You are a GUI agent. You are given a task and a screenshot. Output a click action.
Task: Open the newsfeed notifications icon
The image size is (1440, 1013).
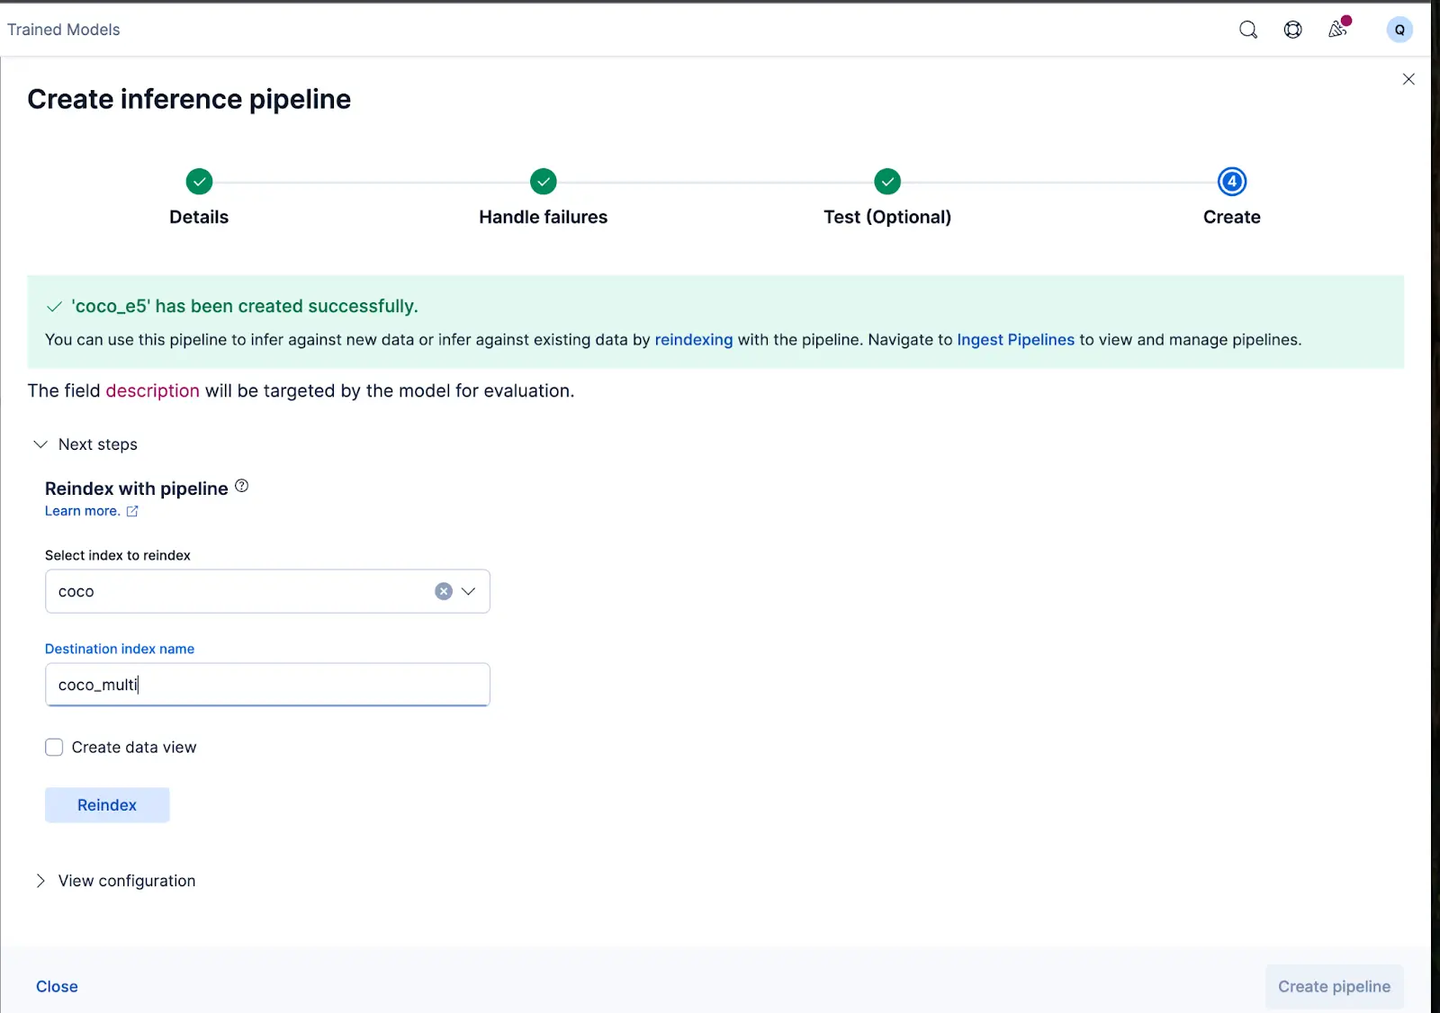[1338, 29]
